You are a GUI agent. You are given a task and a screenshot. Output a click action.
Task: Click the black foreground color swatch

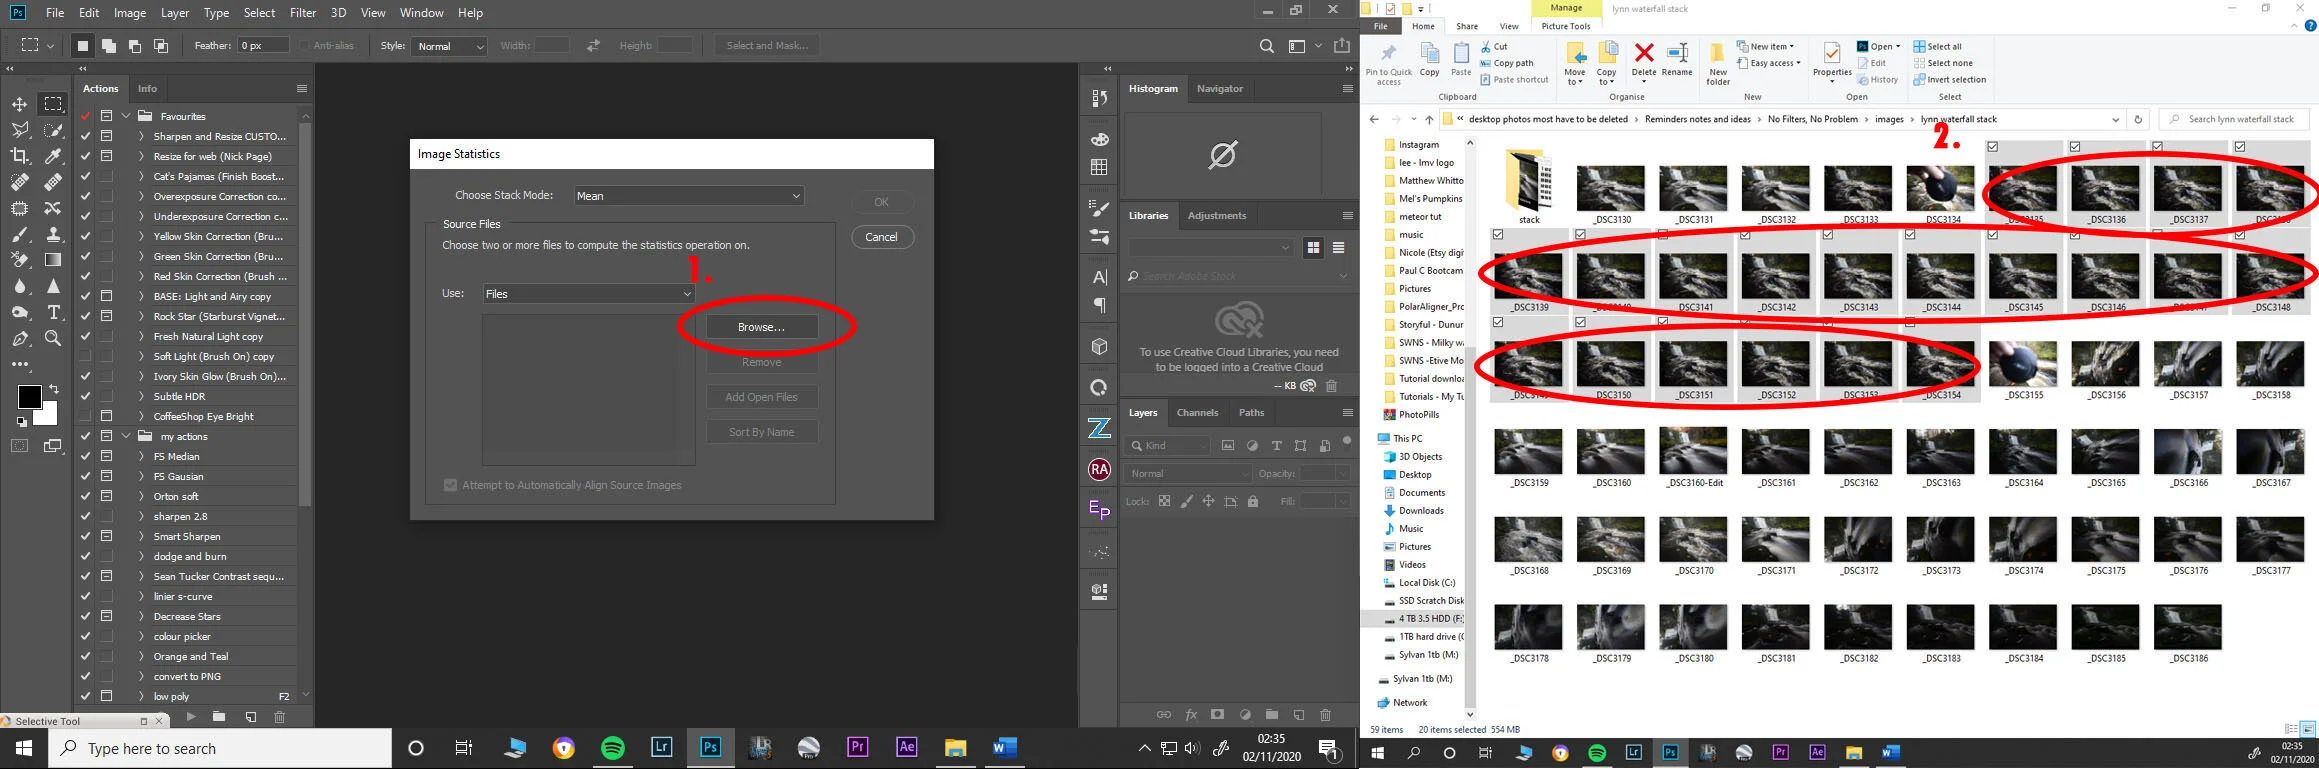[29, 396]
